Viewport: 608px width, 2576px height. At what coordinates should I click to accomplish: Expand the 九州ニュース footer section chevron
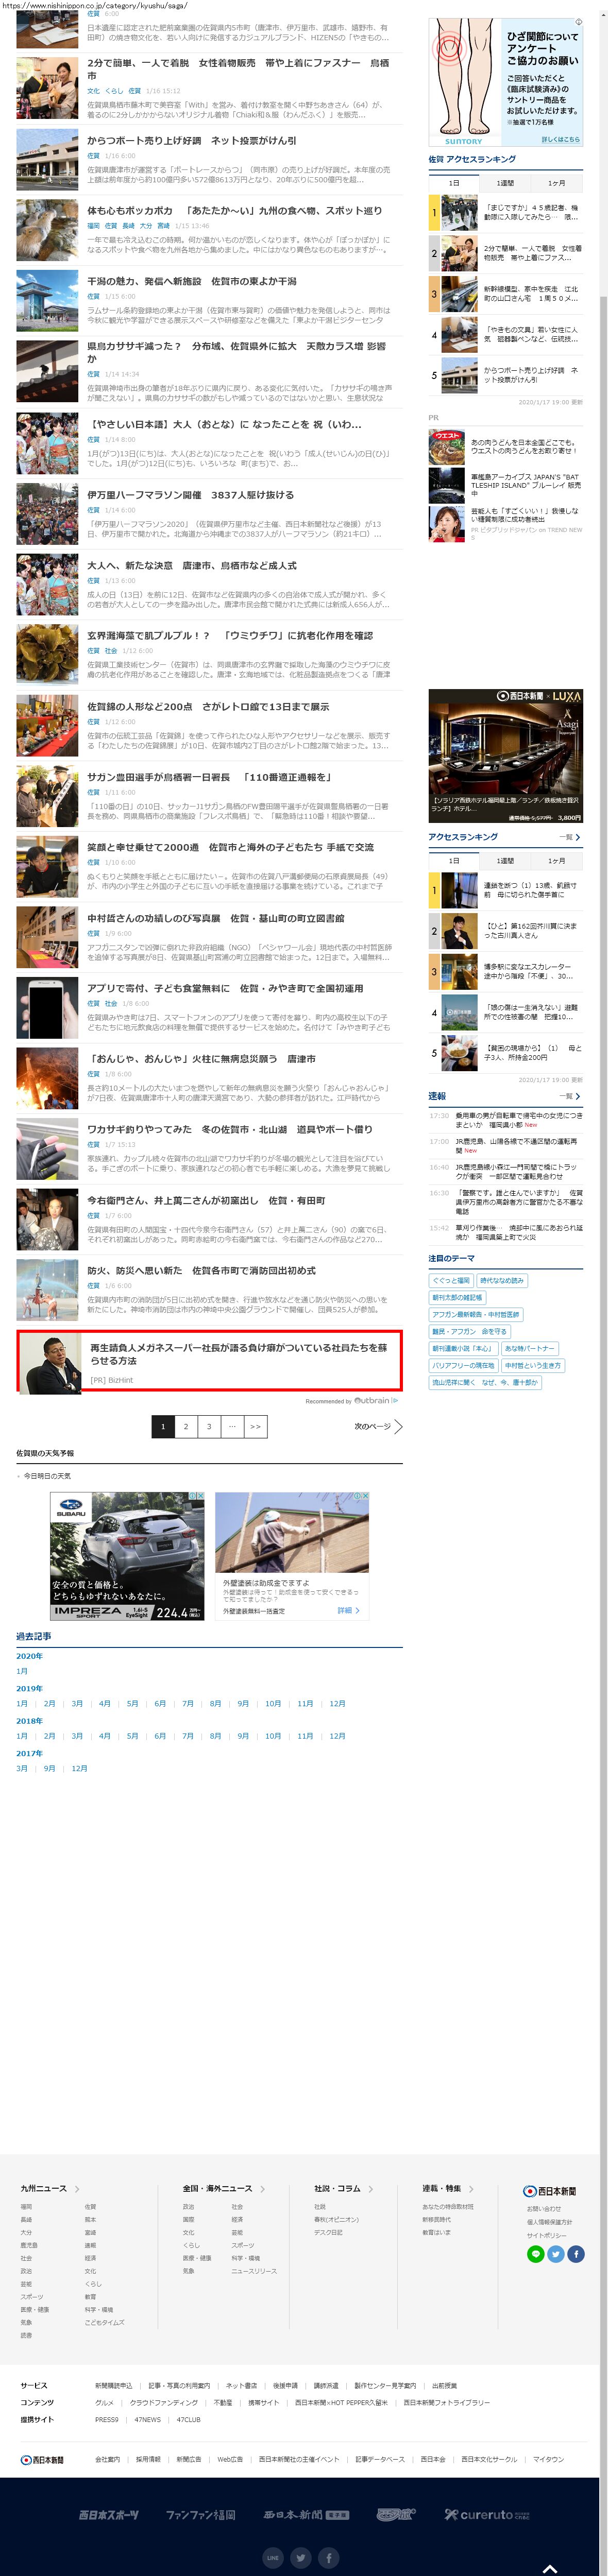[77, 2189]
